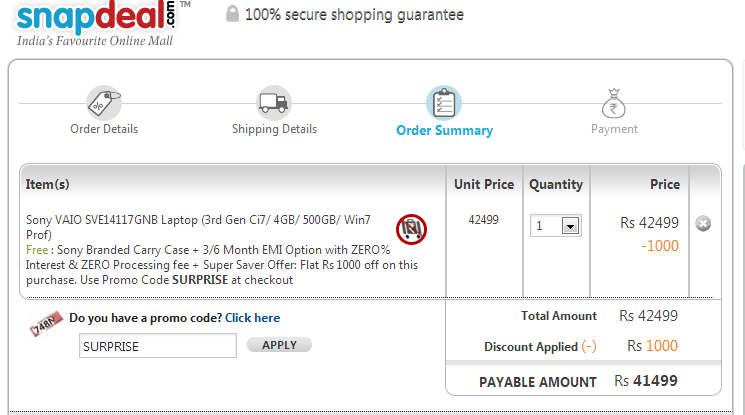Go to the Order Details step label
The image size is (745, 415).
[104, 129]
